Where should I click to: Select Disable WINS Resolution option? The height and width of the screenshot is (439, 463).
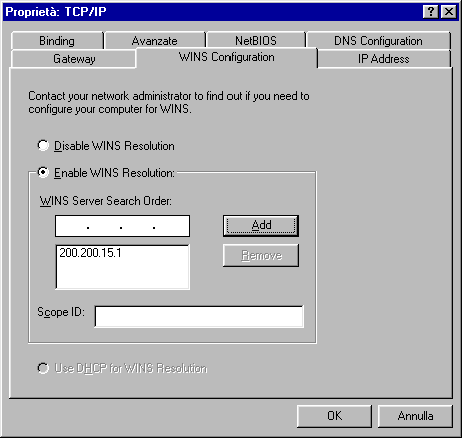[x=43, y=146]
